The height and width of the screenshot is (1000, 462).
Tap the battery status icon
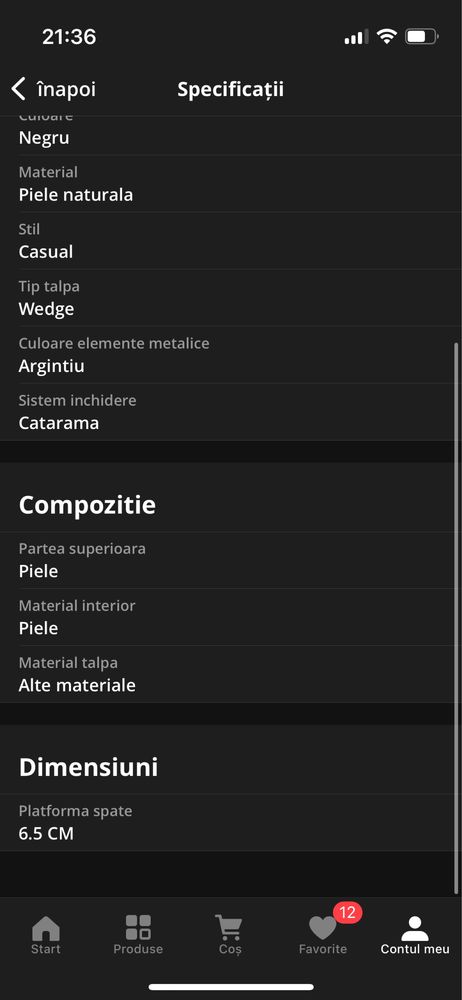point(422,36)
